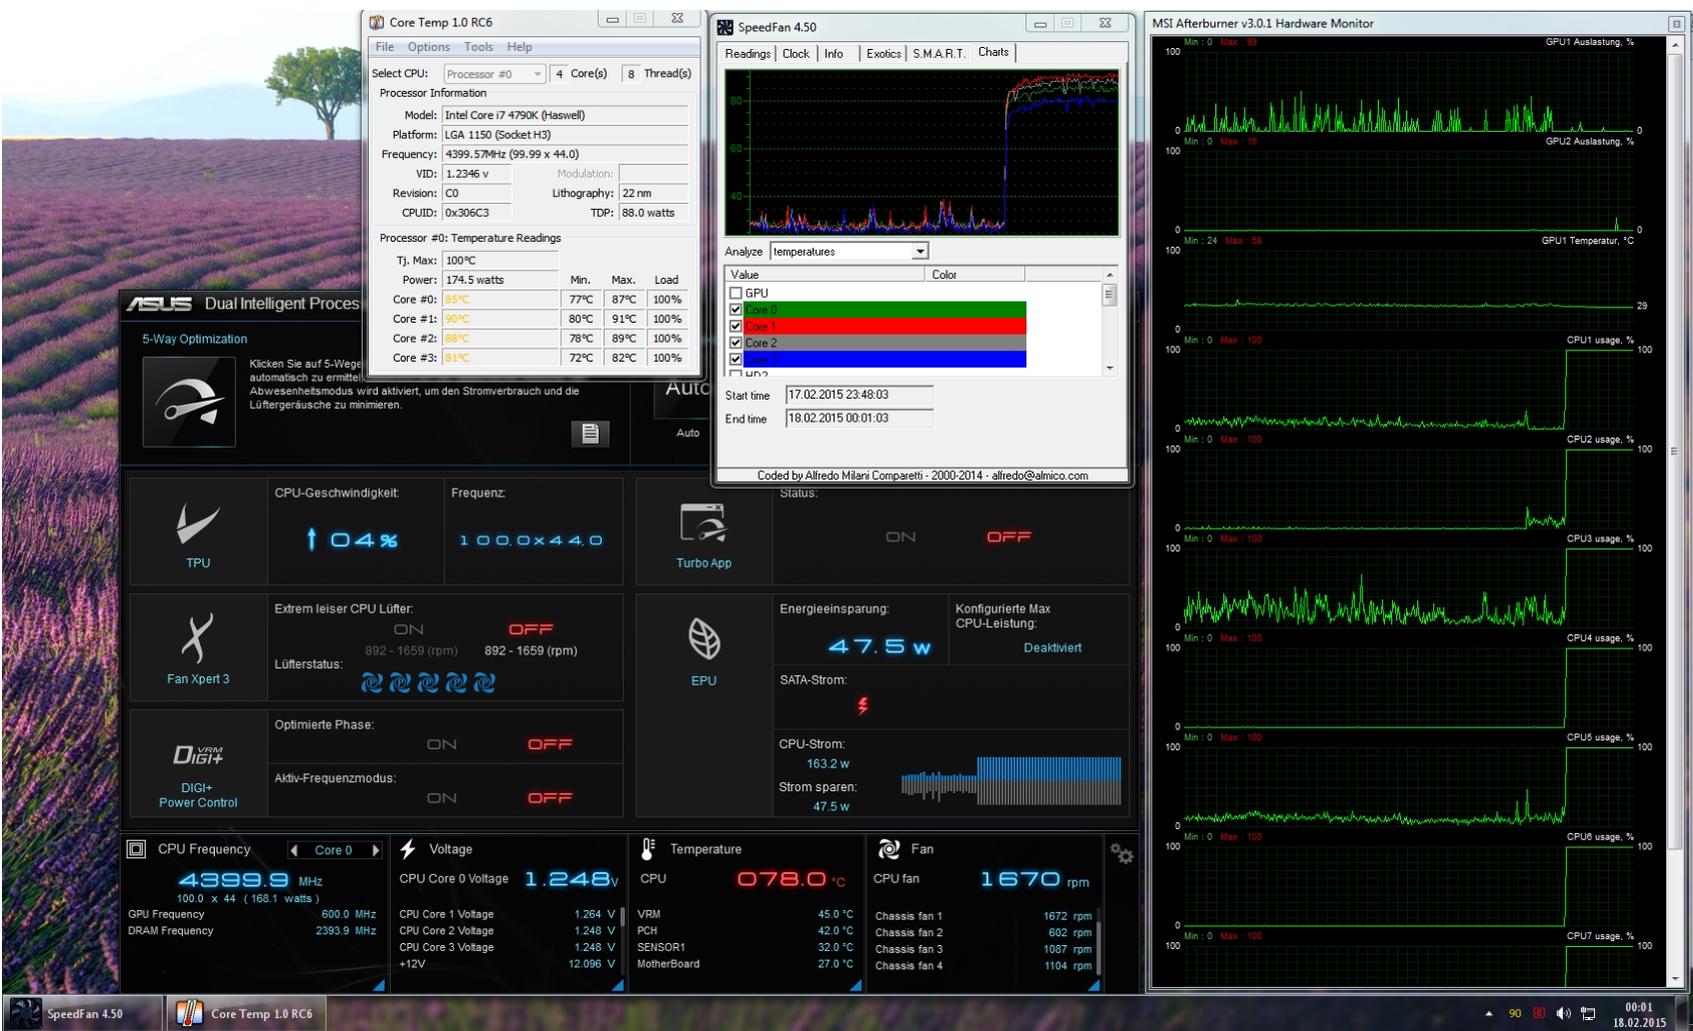Viewport: 1693px width, 1031px height.
Task: Open AI Suite settings gear icon
Action: (x=1121, y=853)
